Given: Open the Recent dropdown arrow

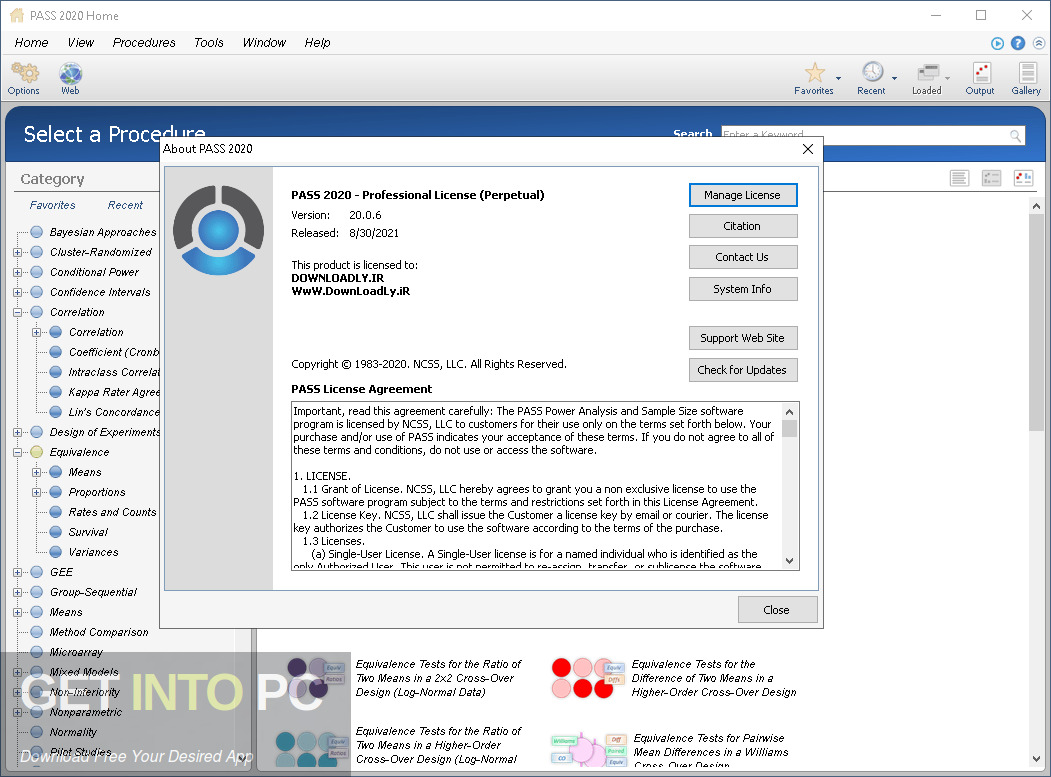Looking at the screenshot, I should (894, 78).
